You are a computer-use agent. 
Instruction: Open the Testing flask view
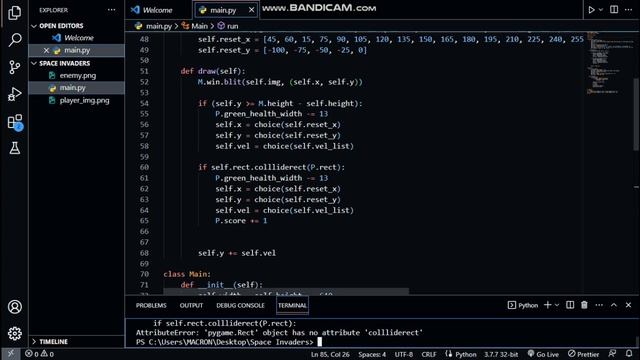click(x=15, y=148)
